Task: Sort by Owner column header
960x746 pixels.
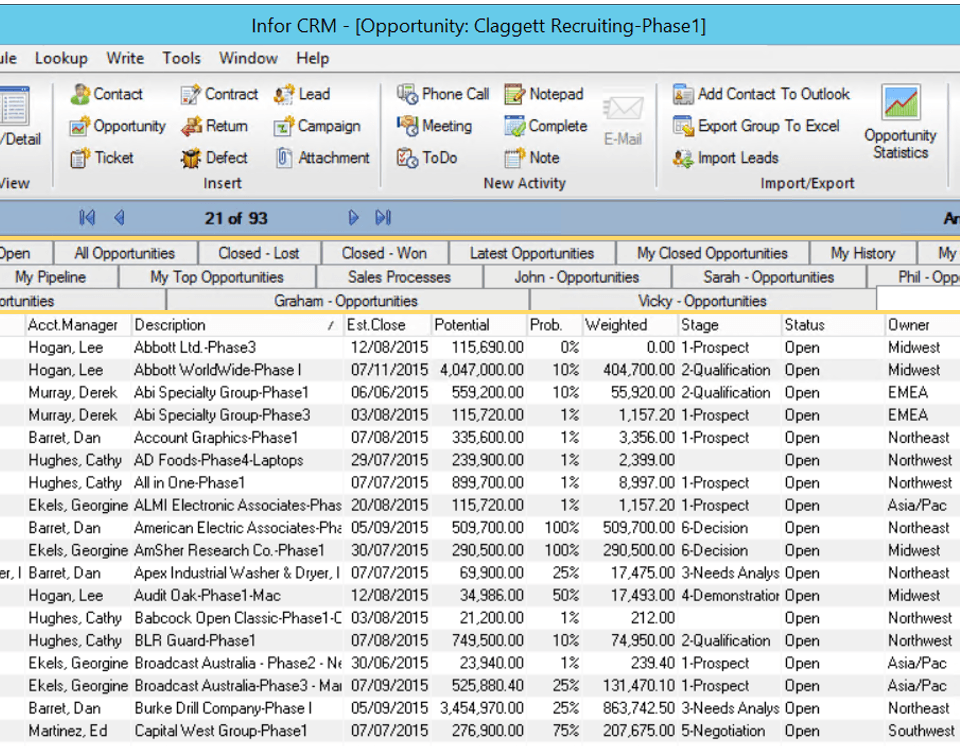Action: (x=922, y=325)
